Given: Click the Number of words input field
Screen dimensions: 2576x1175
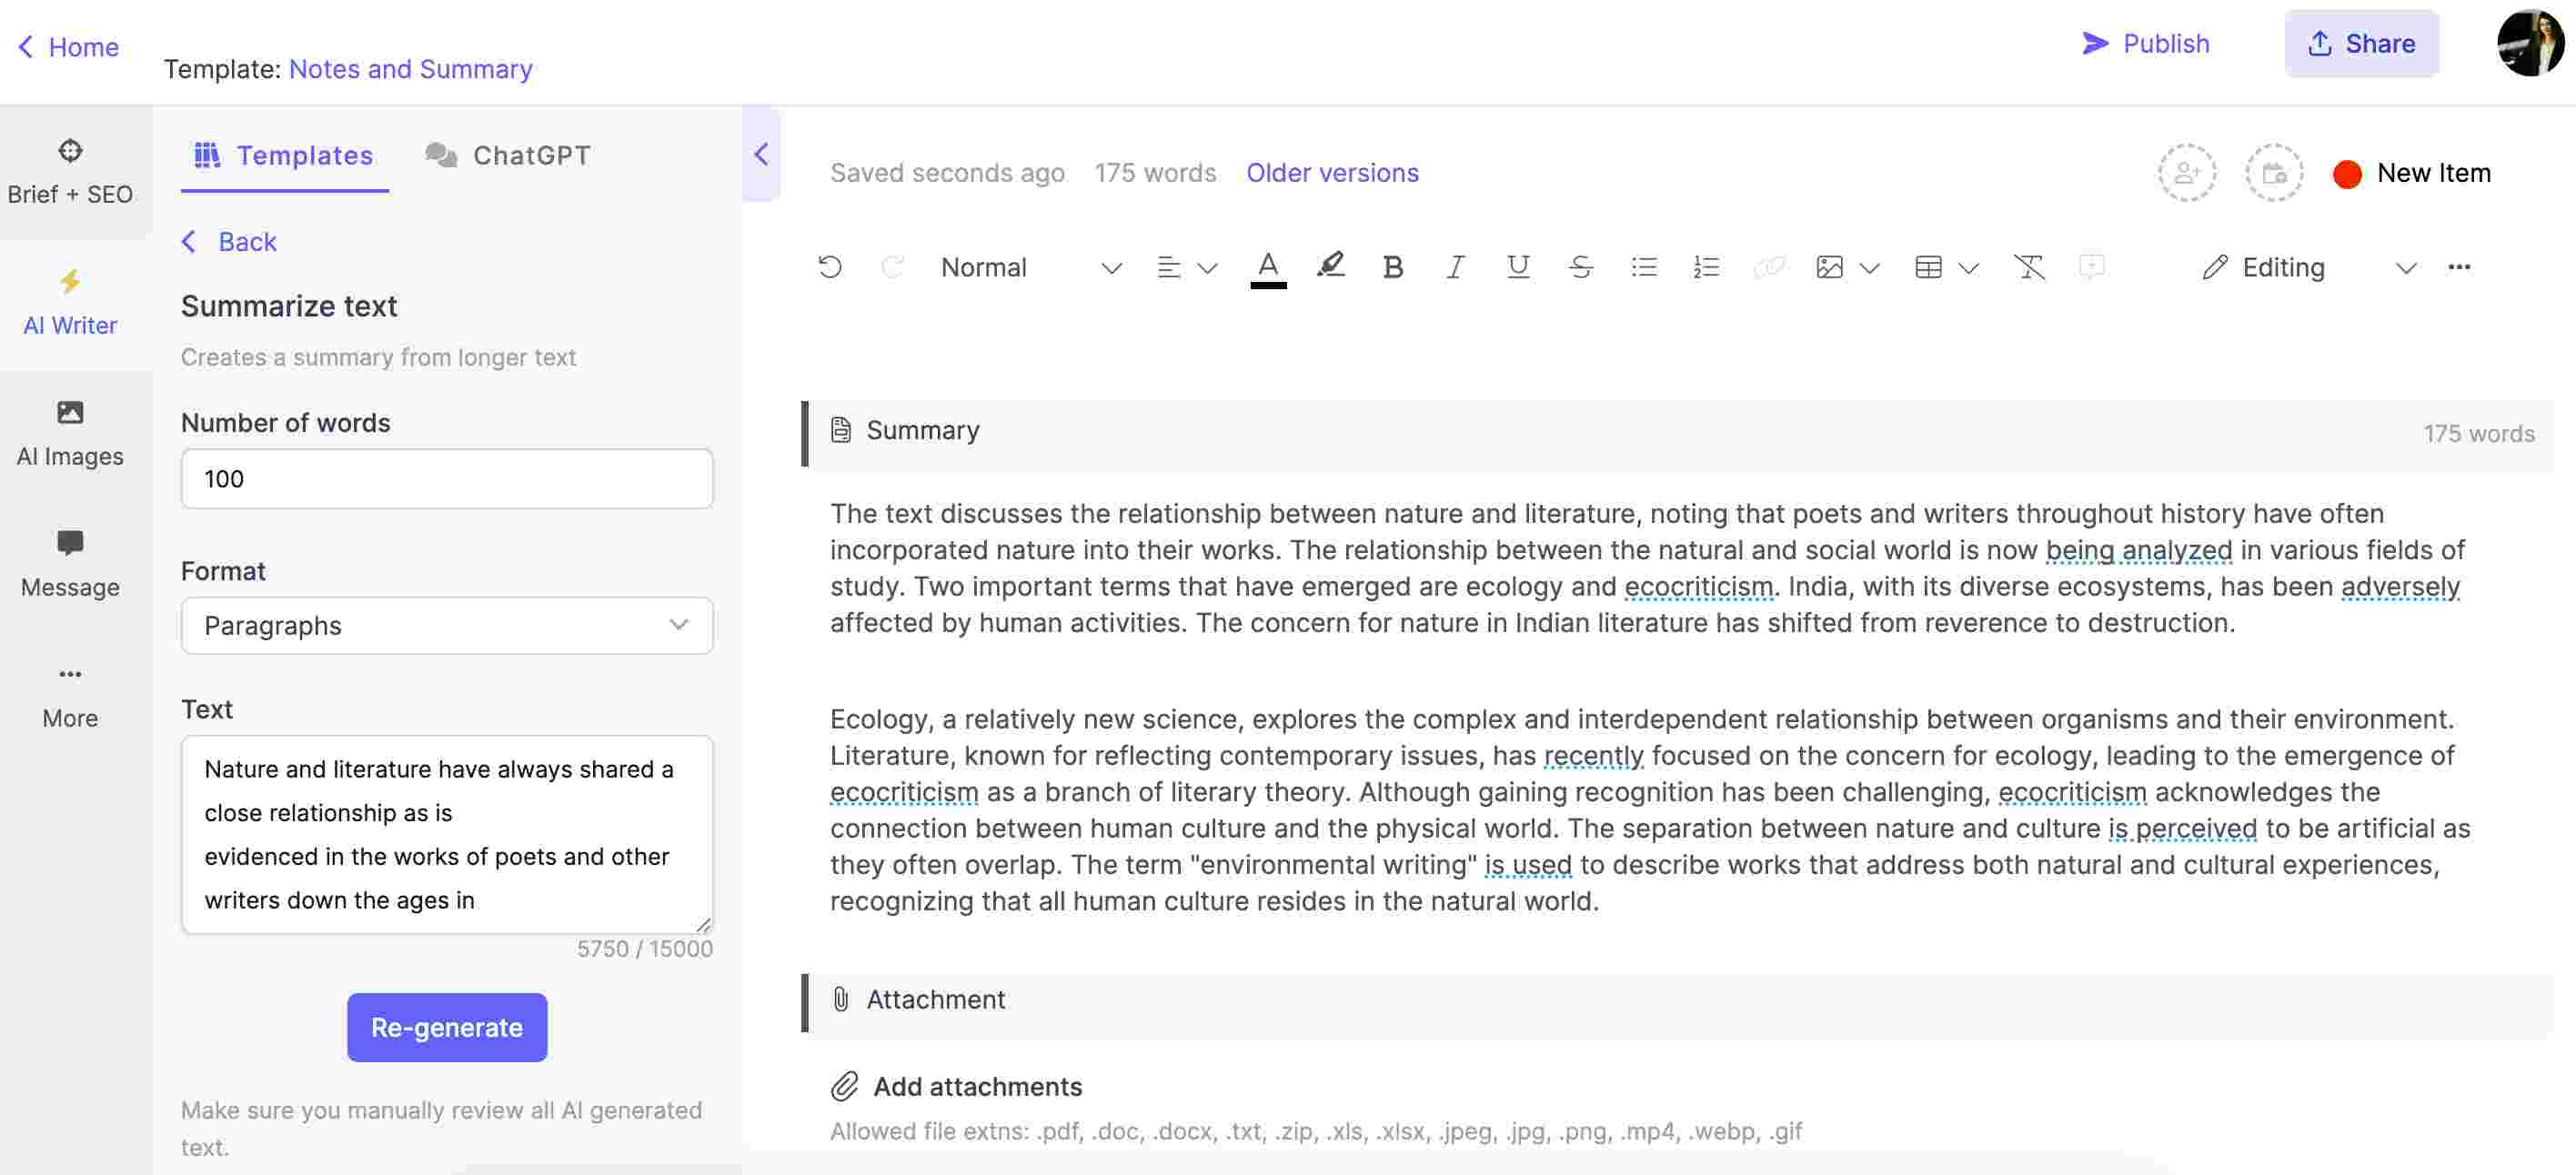Looking at the screenshot, I should 445,477.
